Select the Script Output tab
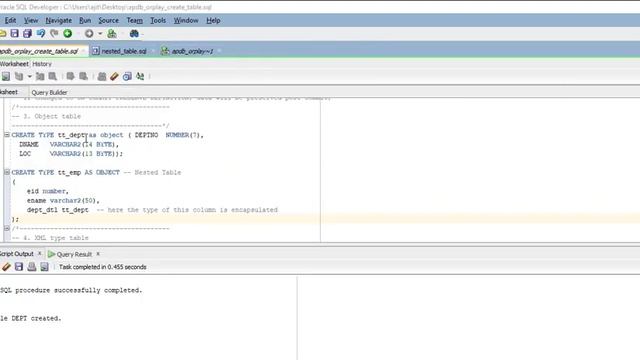 click(x=16, y=254)
